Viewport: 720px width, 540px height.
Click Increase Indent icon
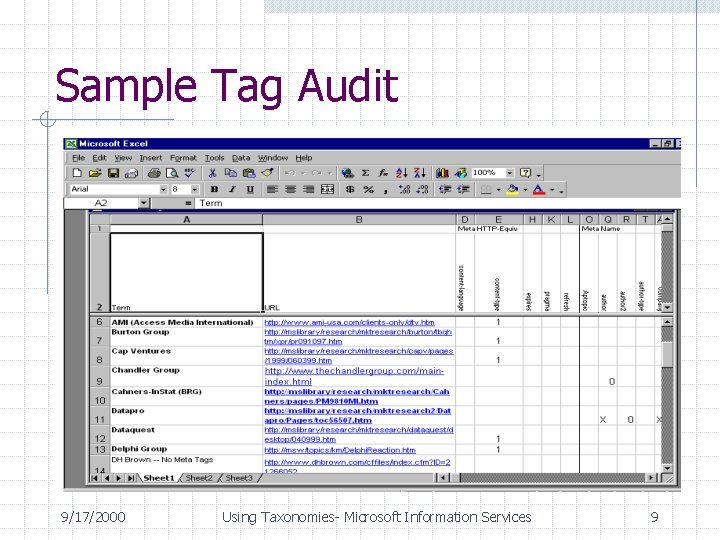click(463, 189)
